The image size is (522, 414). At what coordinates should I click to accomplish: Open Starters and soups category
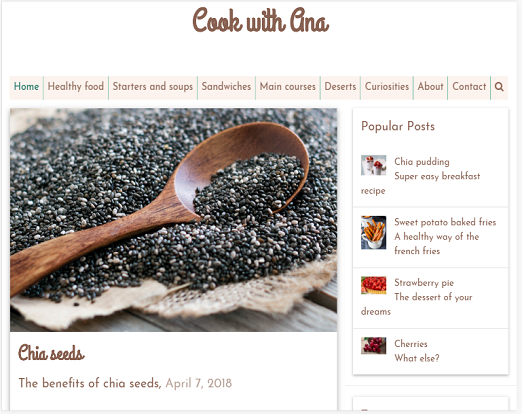[x=153, y=87]
